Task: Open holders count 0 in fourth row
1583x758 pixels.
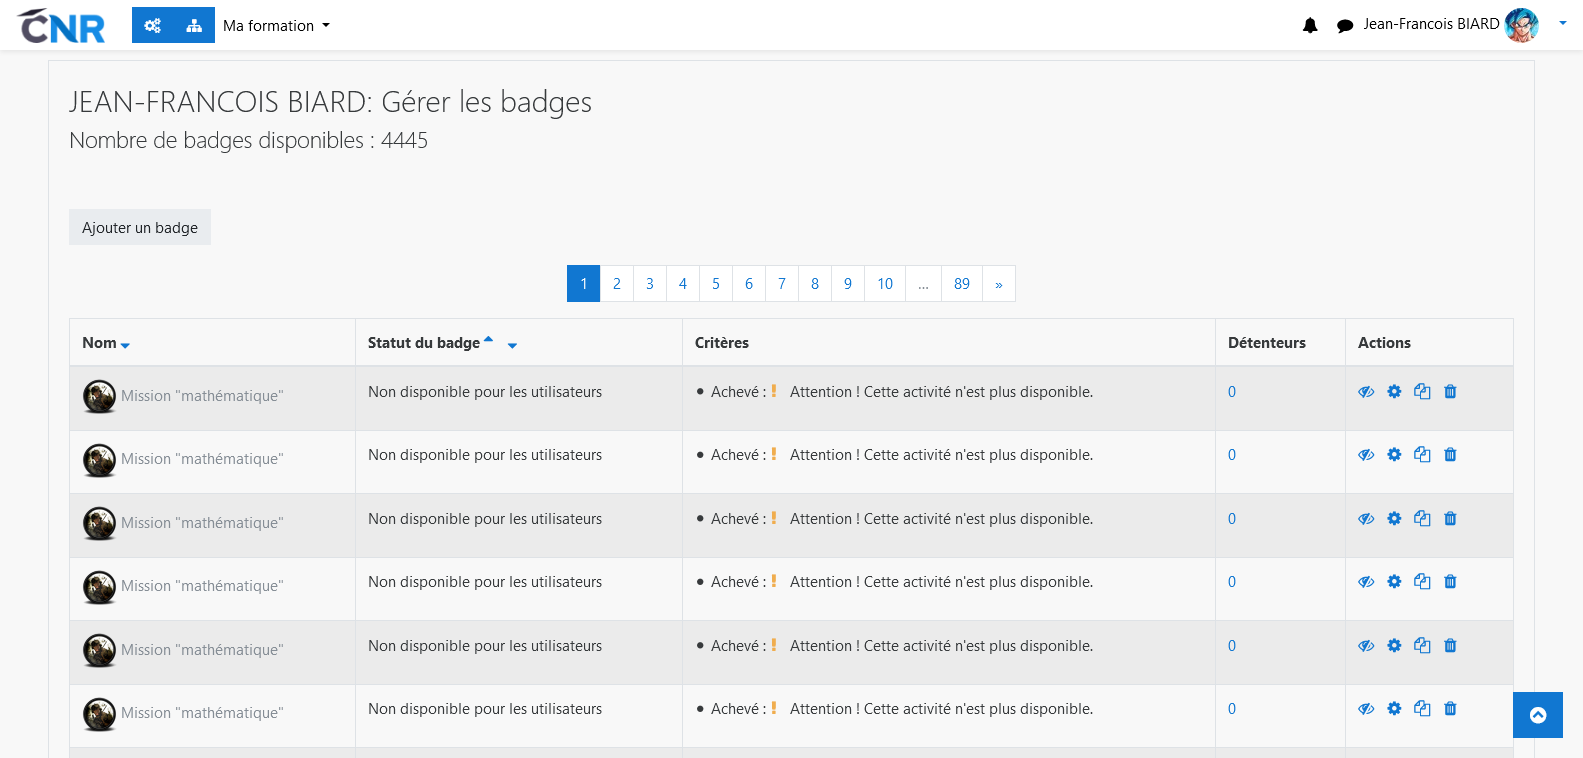Action: tap(1232, 582)
